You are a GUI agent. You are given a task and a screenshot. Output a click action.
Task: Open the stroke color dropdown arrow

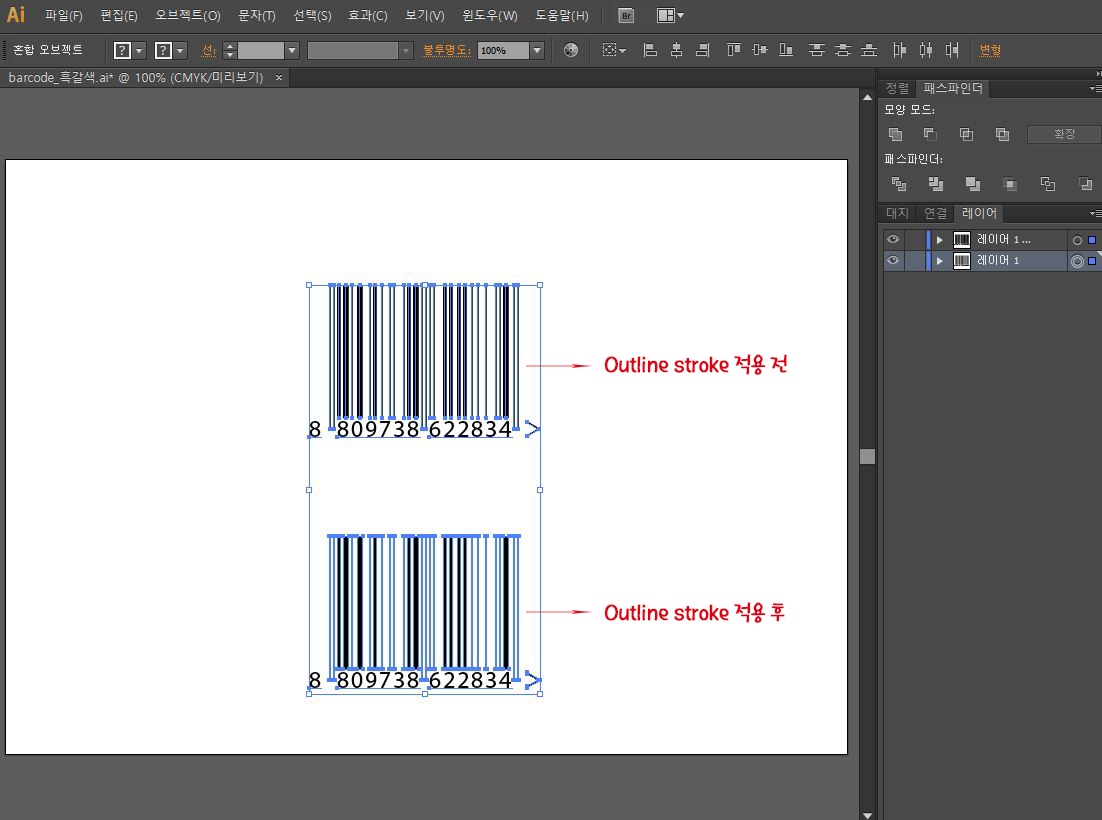tap(181, 51)
